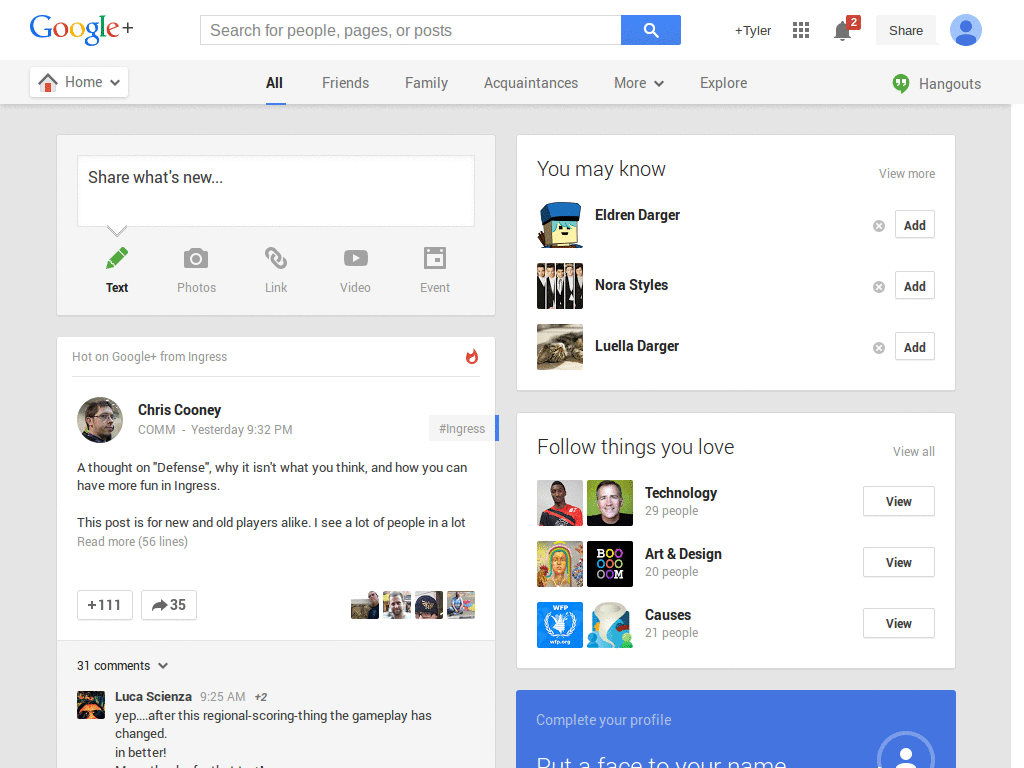Open Chris Cooney's name link

click(179, 409)
